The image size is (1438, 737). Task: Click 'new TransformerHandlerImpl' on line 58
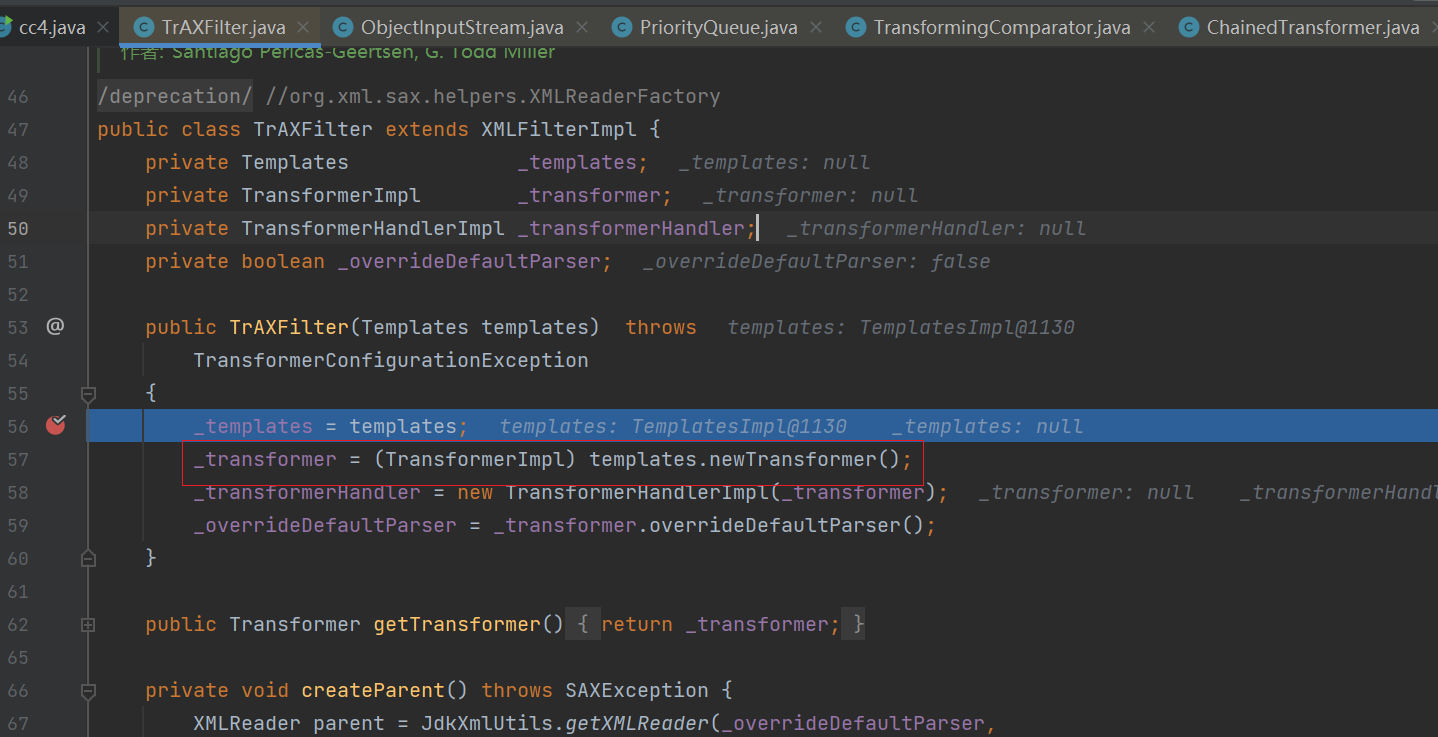pyautogui.click(x=613, y=492)
